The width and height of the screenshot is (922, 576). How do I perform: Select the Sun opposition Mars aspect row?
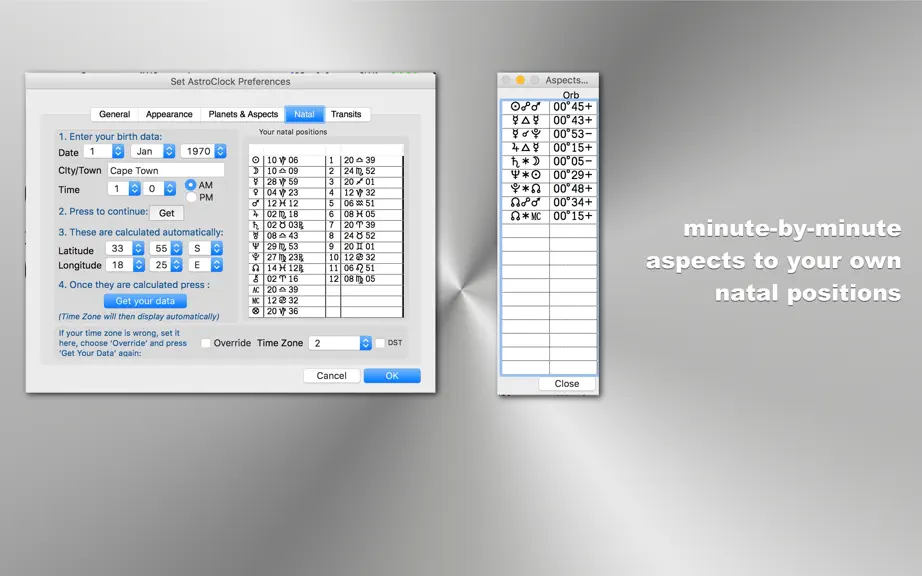[x=549, y=106]
